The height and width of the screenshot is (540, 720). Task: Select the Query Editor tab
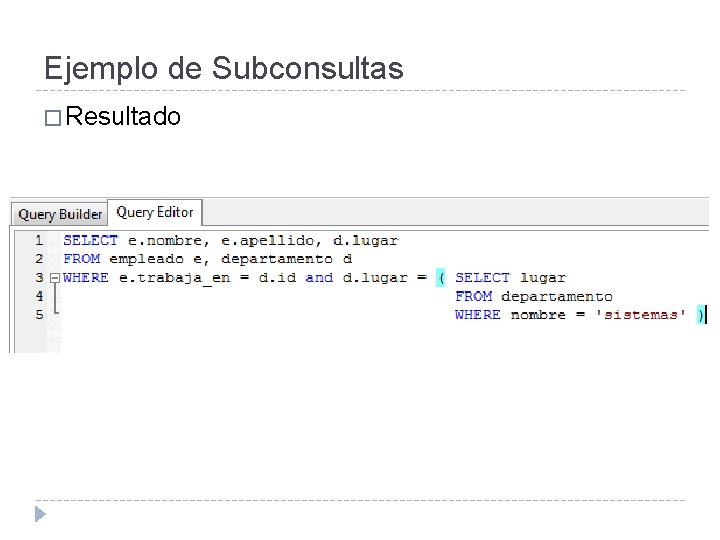tap(155, 213)
